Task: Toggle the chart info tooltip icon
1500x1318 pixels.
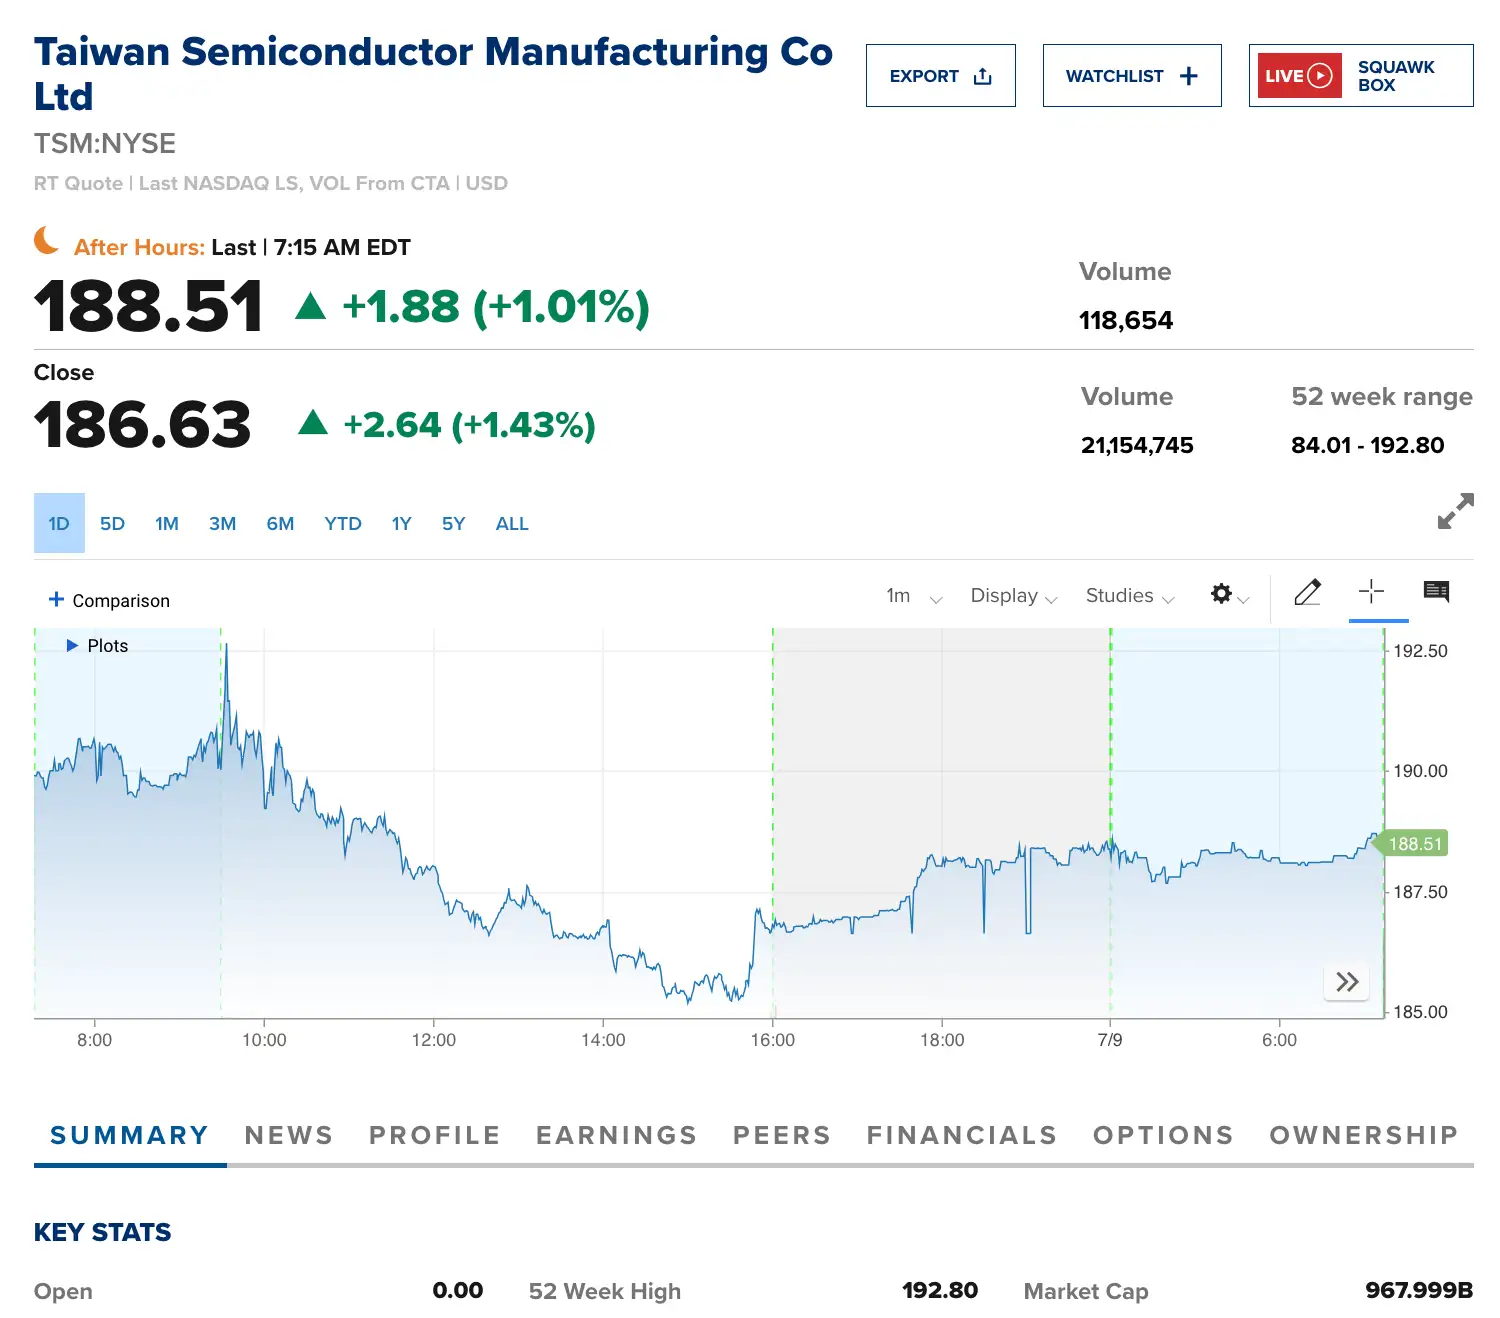Action: click(x=1436, y=591)
